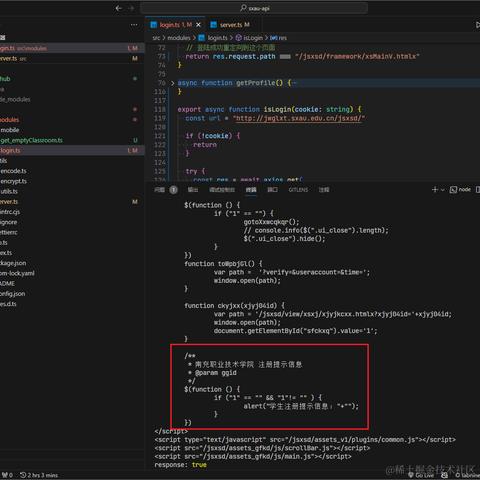480x480 pixels.
Task: Click src in the breadcrumb
Action: tap(156, 38)
